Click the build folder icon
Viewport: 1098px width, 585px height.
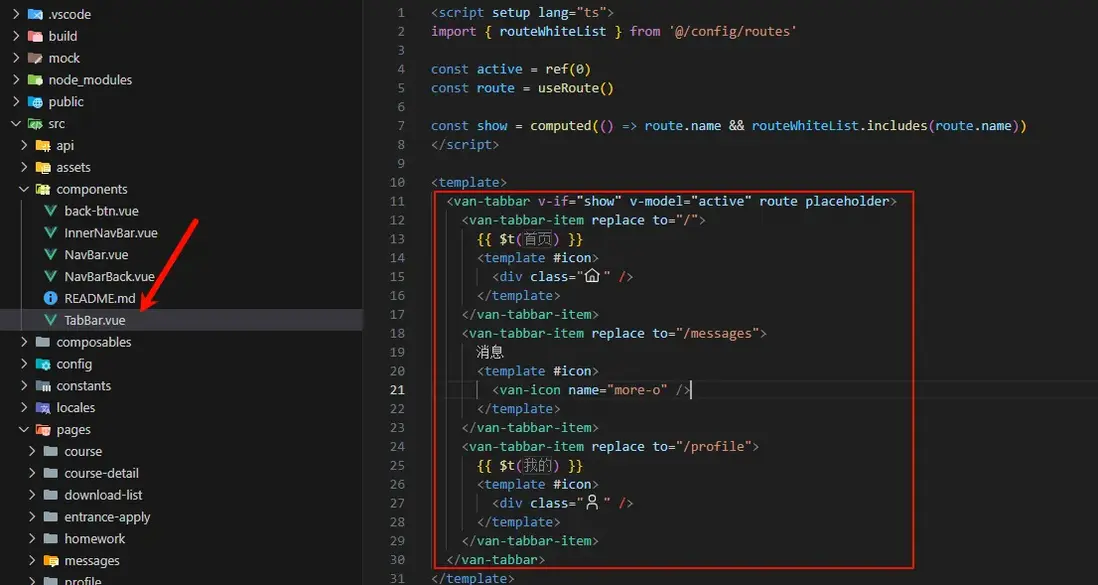click(35, 36)
